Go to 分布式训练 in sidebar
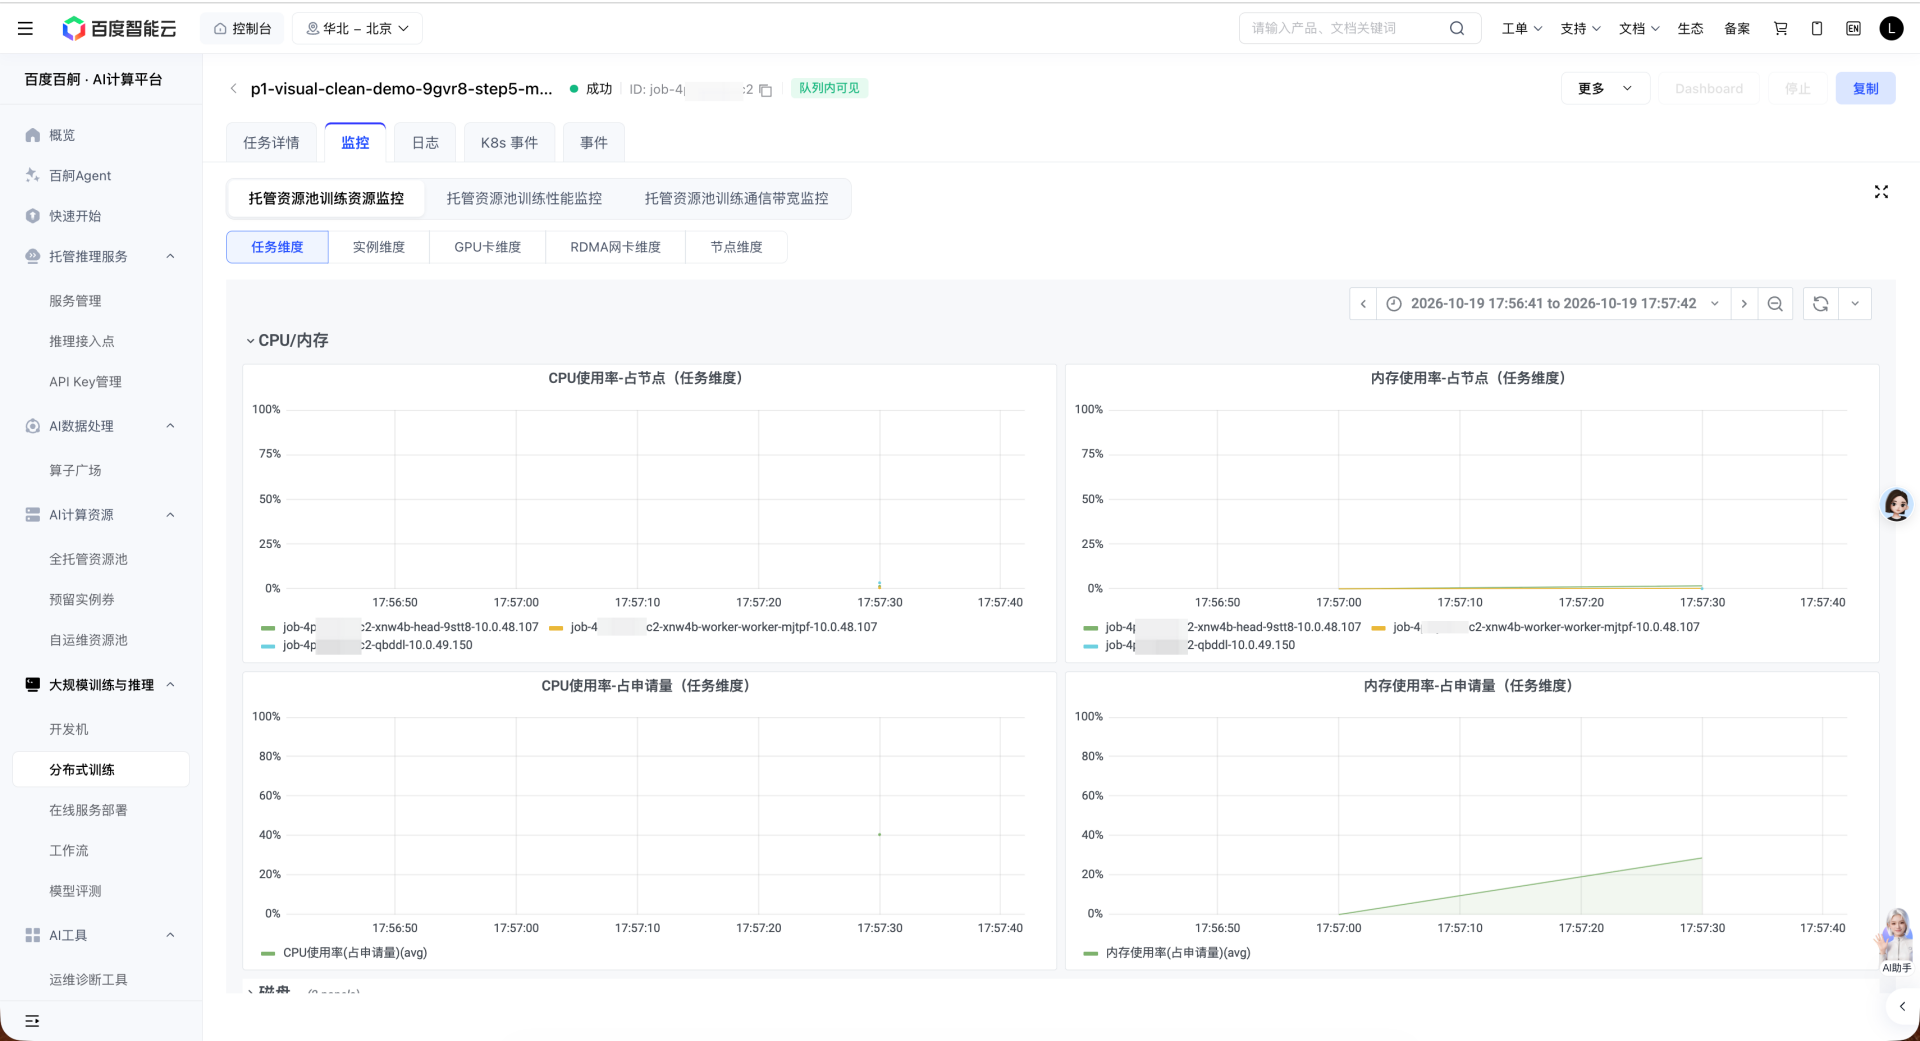This screenshot has width=1920, height=1041. [x=101, y=770]
